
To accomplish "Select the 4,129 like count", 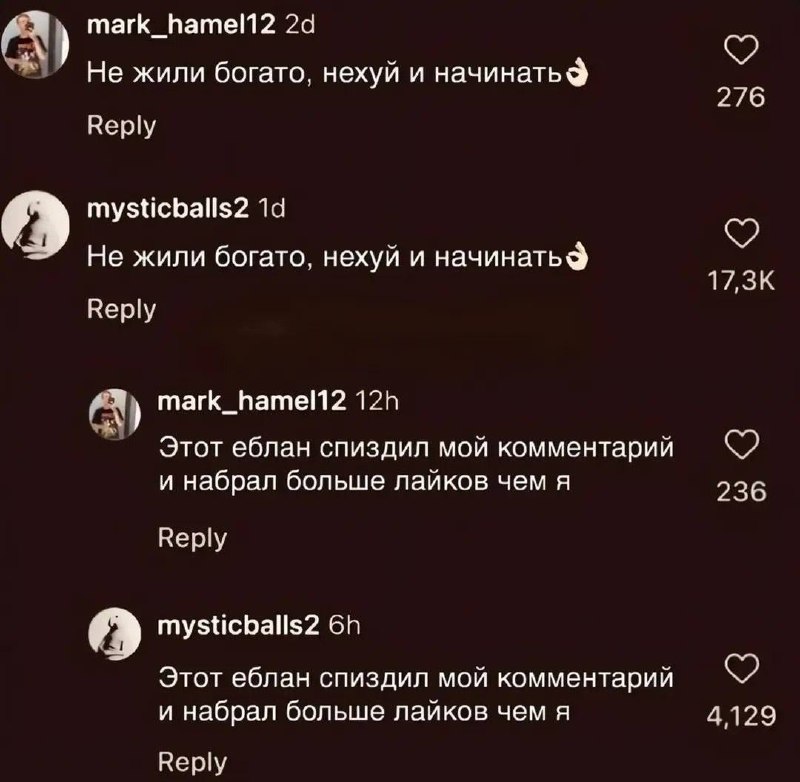I will [x=741, y=716].
